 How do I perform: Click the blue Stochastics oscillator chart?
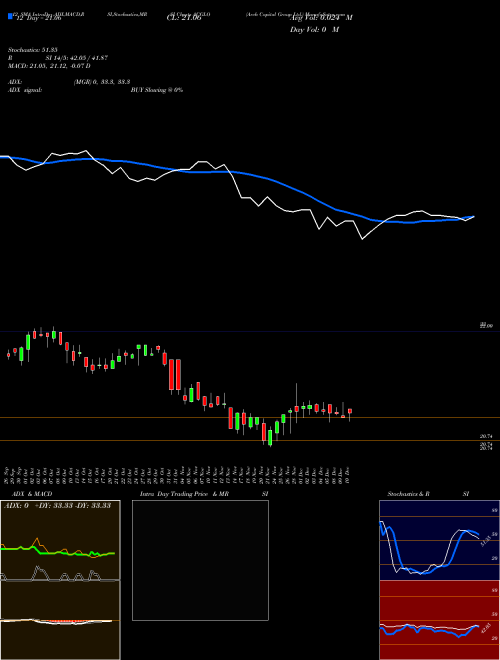(x=439, y=540)
